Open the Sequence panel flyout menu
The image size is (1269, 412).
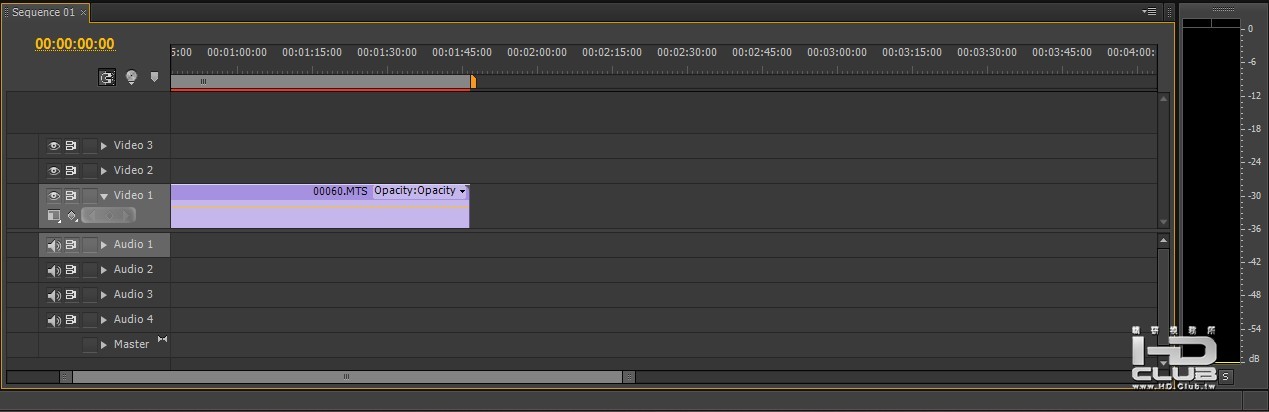tap(1149, 11)
